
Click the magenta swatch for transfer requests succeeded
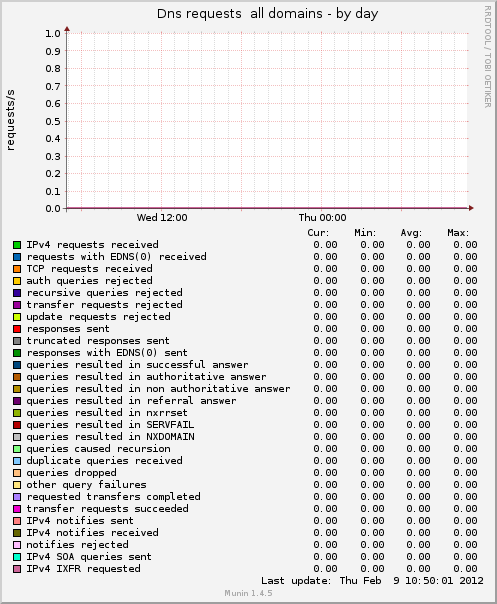coord(17,509)
